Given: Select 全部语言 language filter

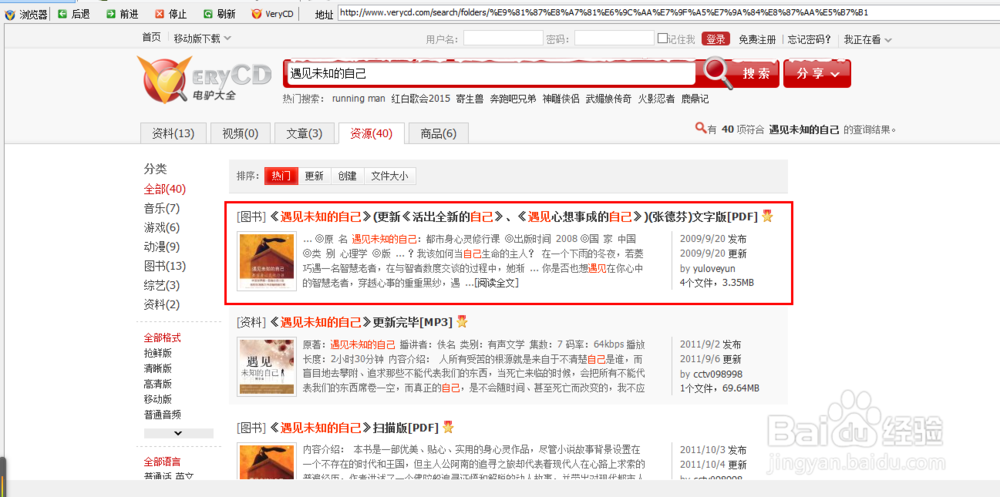Looking at the screenshot, I should click(x=162, y=461).
